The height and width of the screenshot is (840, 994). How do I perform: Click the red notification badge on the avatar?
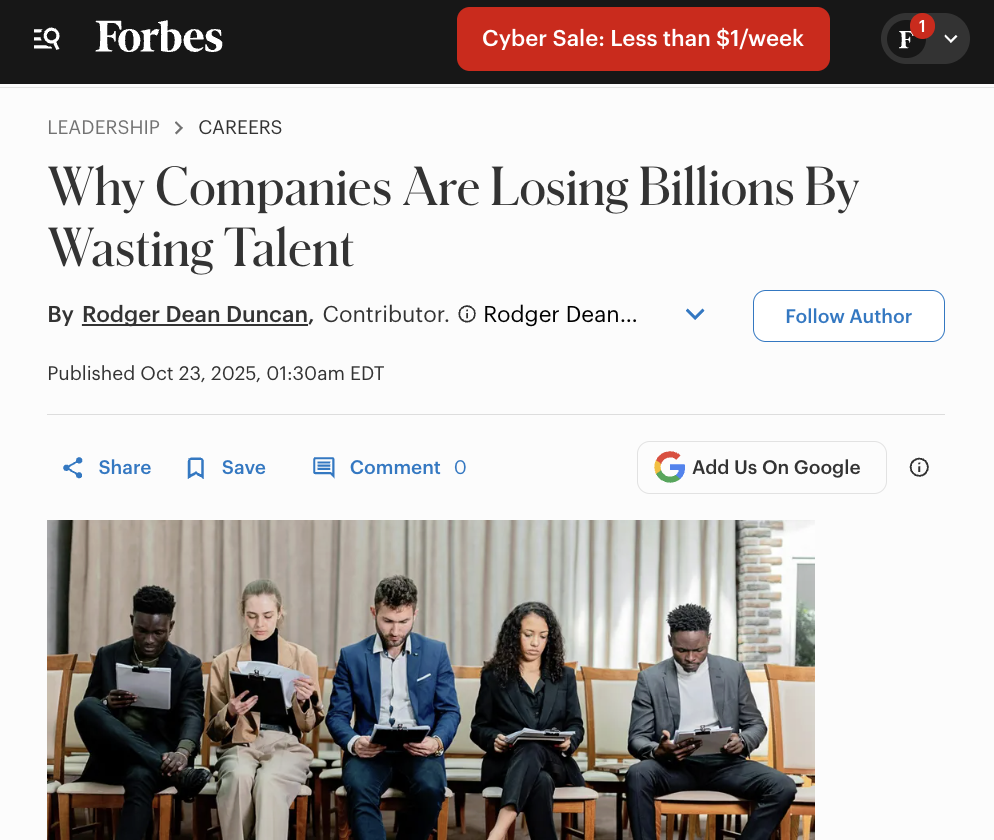pyautogui.click(x=921, y=25)
